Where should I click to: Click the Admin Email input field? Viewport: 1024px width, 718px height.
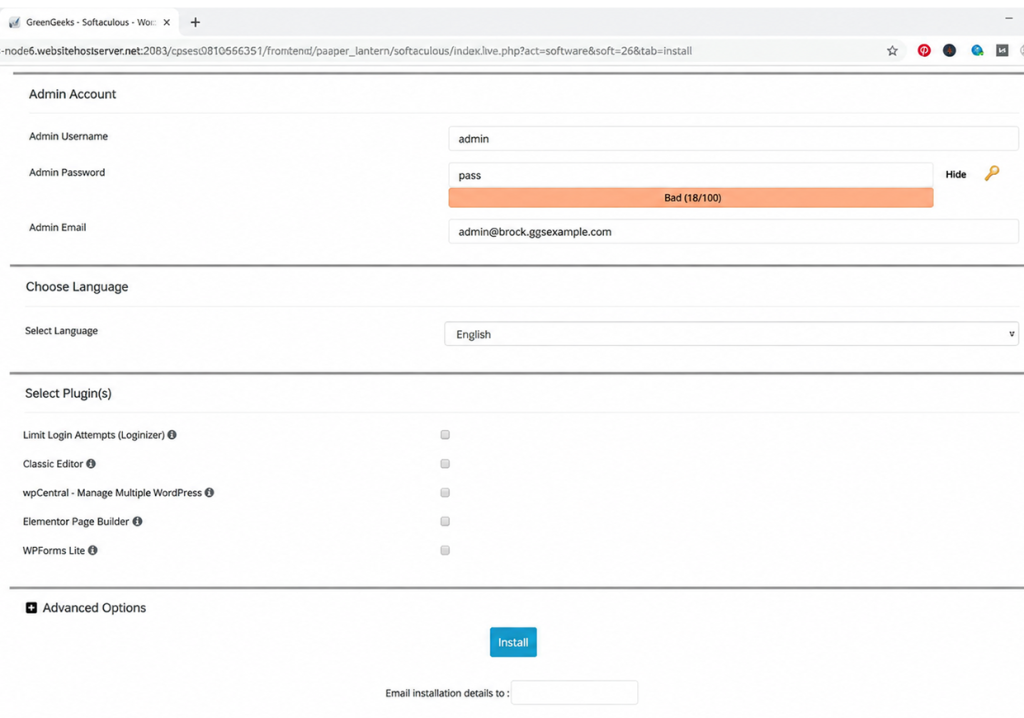733,232
